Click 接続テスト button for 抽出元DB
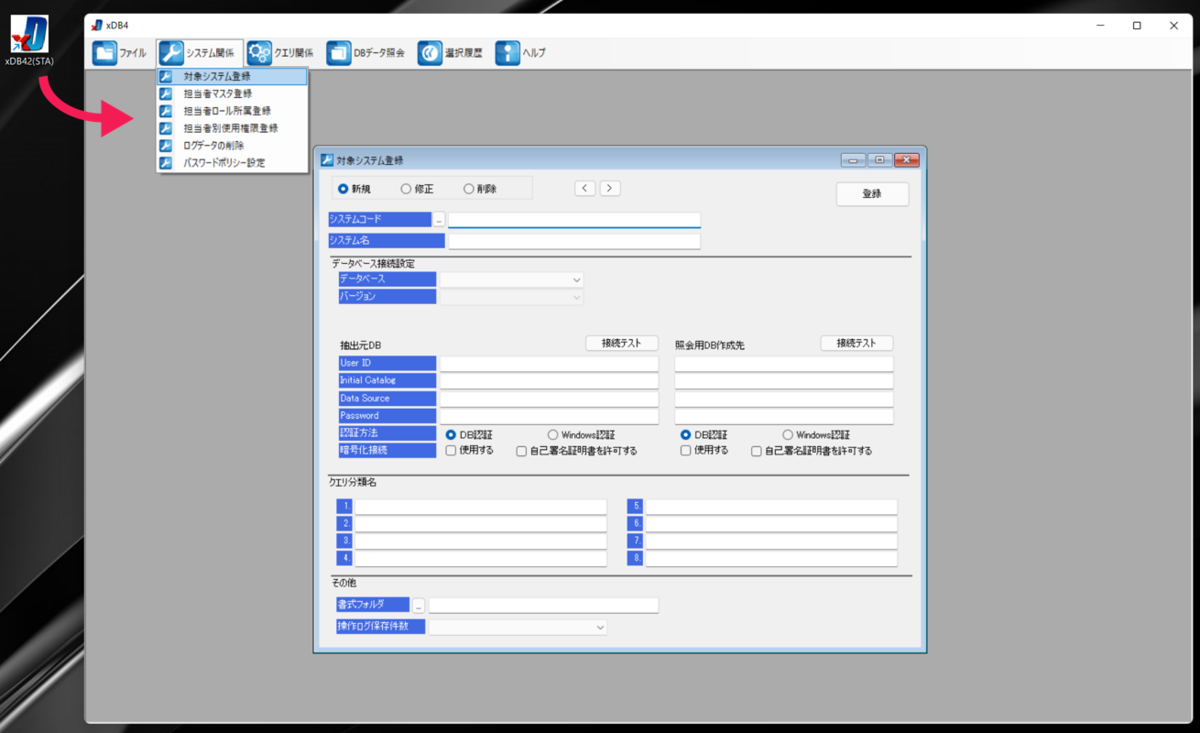Image resolution: width=1200 pixels, height=733 pixels. point(622,343)
